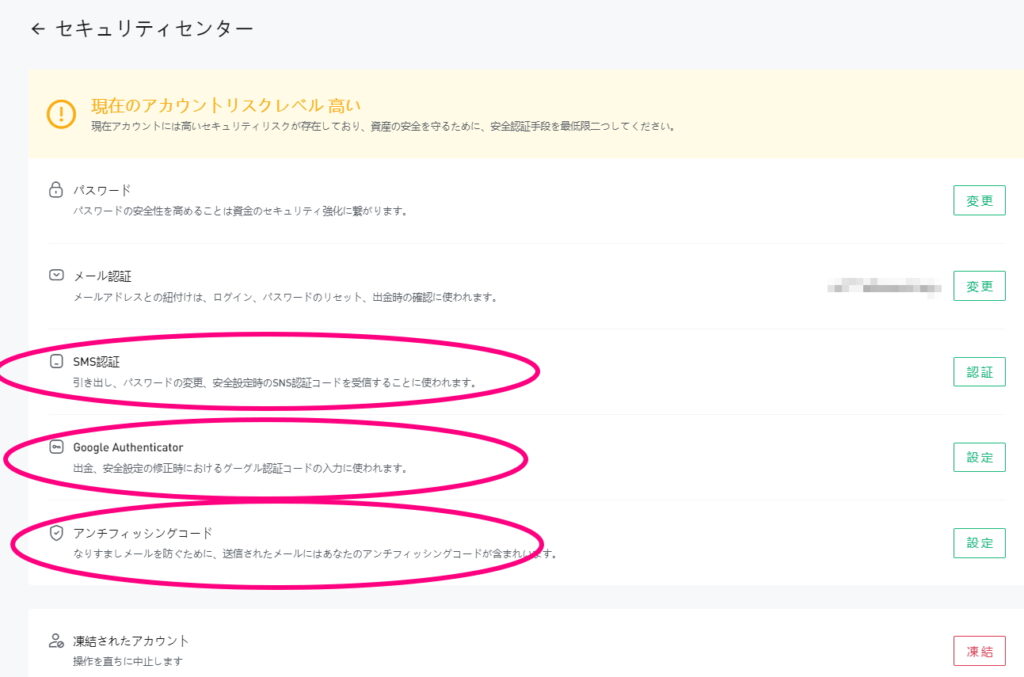This screenshot has width=1024, height=677.
Task: Open 設定 for アンチフィッシングコード
Action: click(x=978, y=543)
